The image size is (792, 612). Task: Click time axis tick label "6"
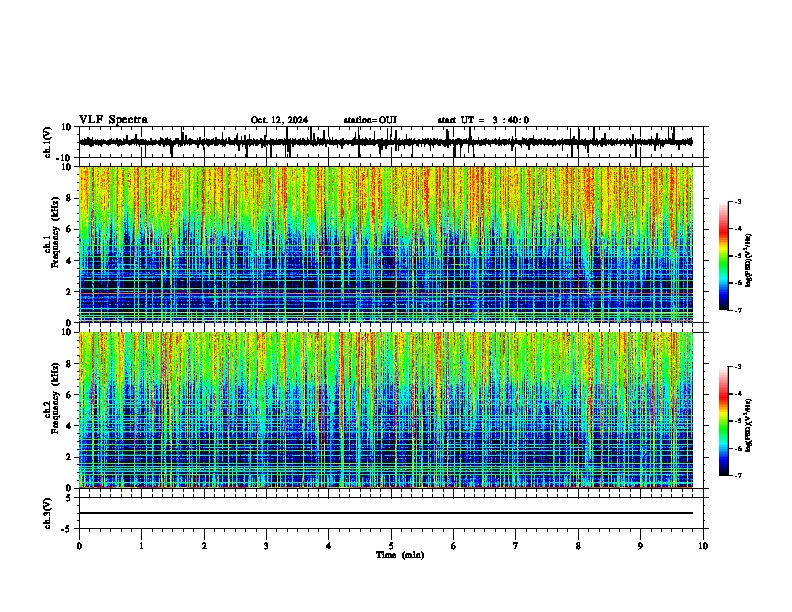[x=453, y=546]
